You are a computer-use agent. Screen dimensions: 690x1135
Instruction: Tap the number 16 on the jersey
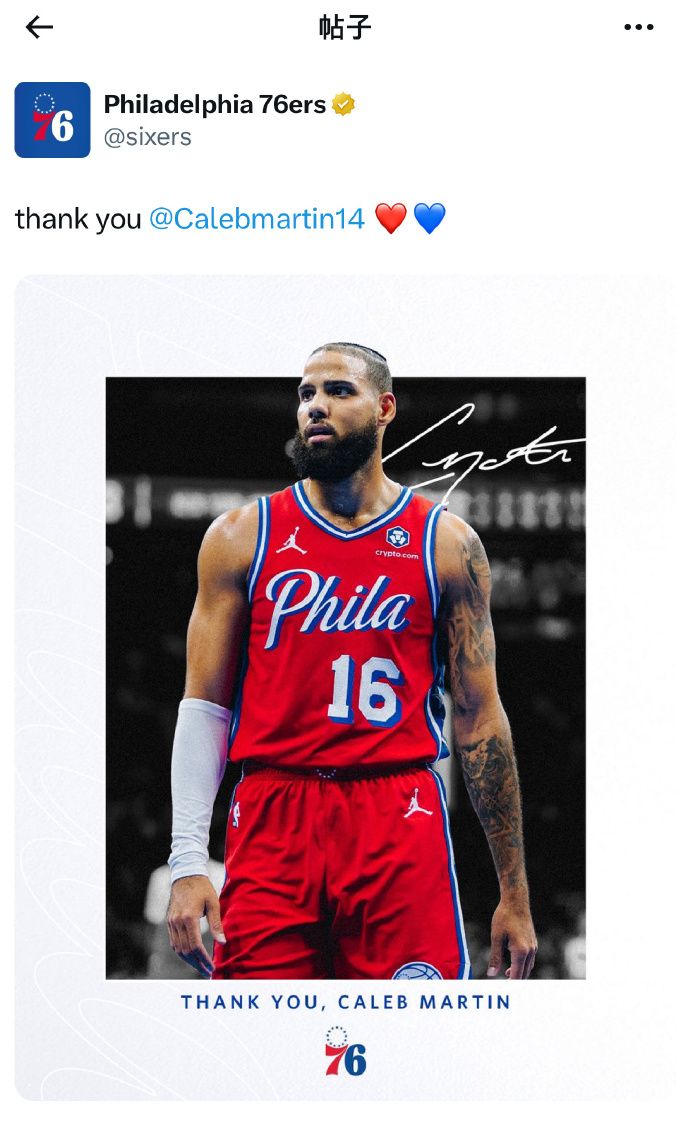[x=364, y=690]
